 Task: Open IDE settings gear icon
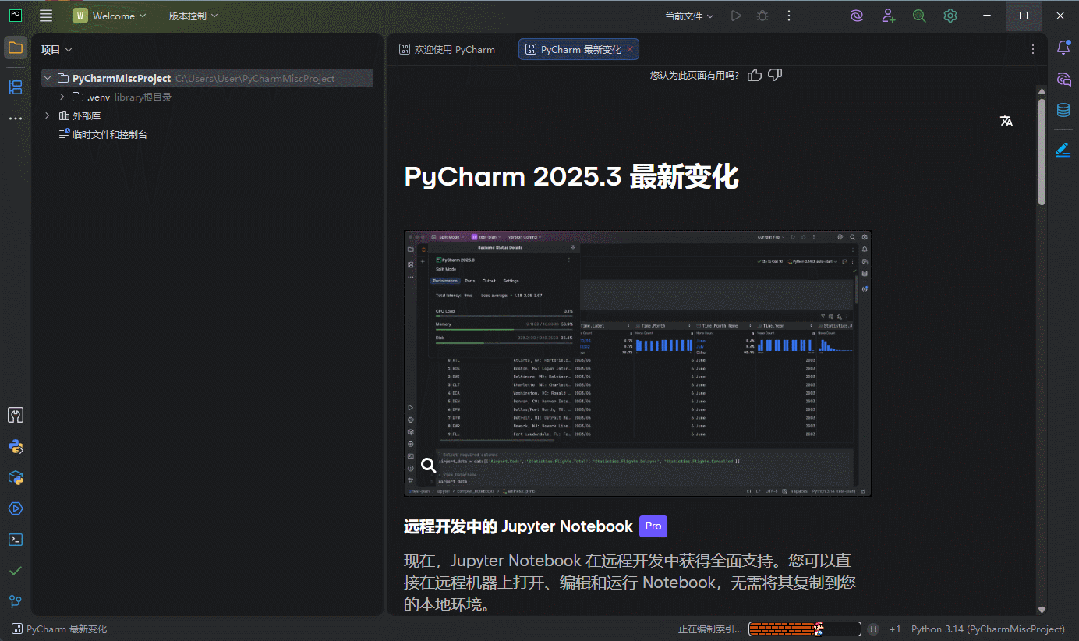[x=950, y=15]
